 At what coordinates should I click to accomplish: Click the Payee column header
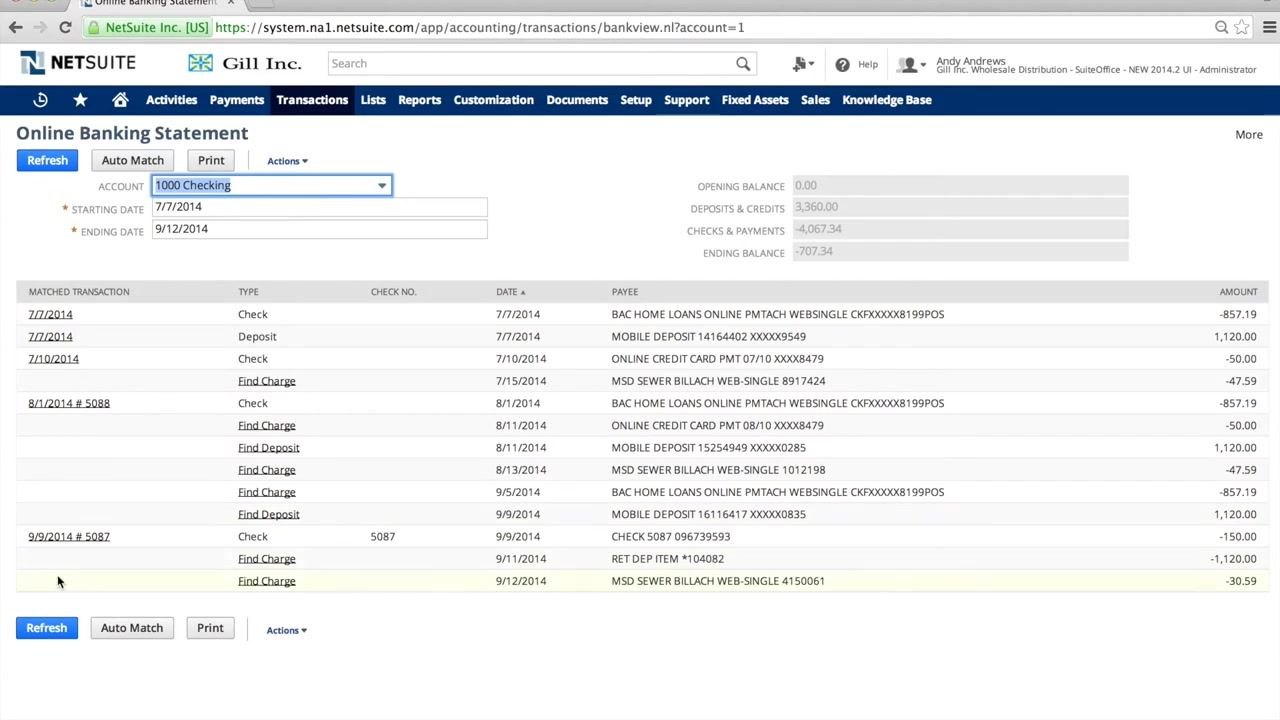(x=625, y=292)
